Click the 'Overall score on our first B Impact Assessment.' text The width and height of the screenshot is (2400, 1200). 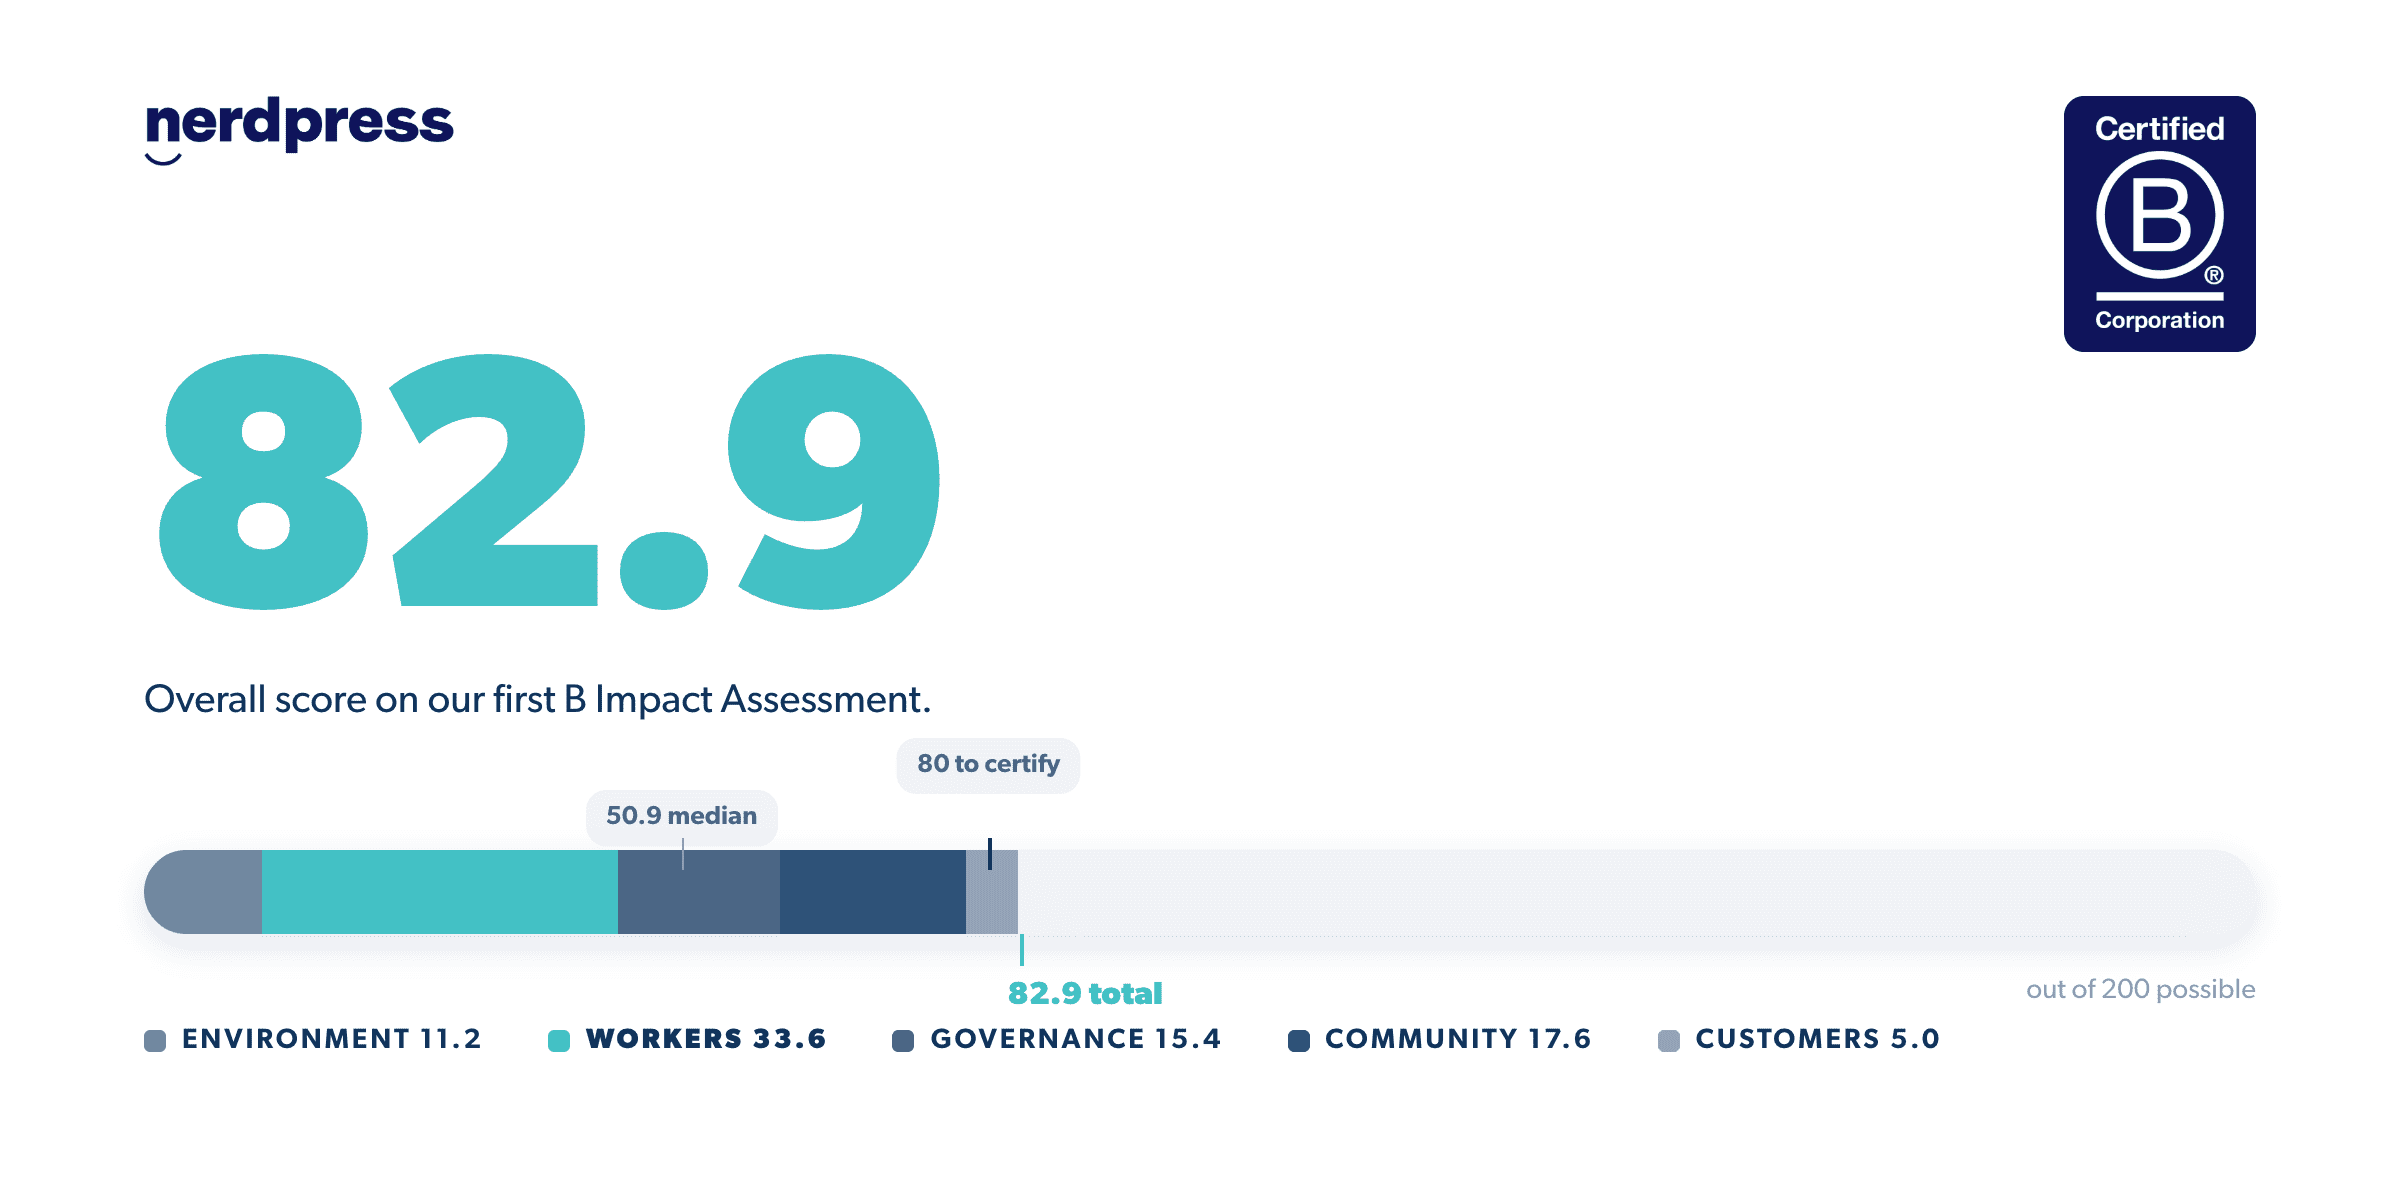pos(537,699)
